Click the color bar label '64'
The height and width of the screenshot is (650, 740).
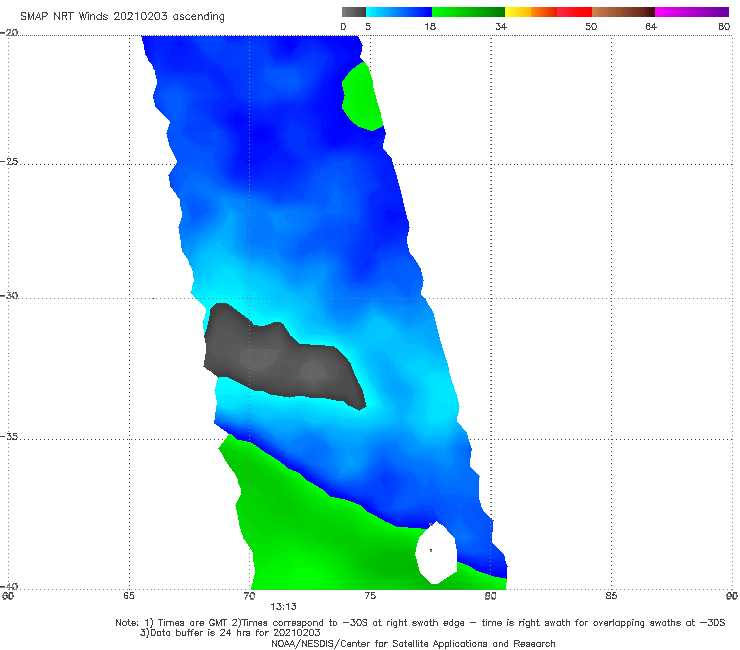pyautogui.click(x=651, y=26)
